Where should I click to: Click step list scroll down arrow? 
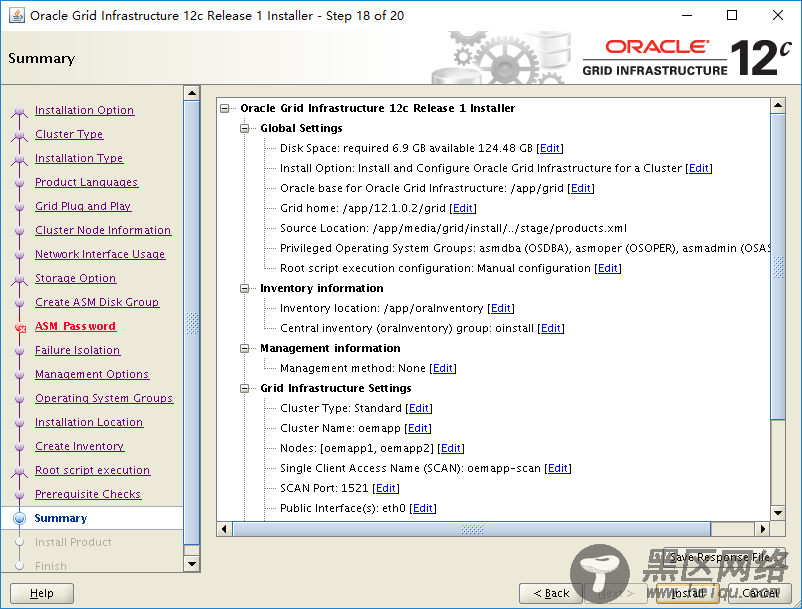coord(192,564)
